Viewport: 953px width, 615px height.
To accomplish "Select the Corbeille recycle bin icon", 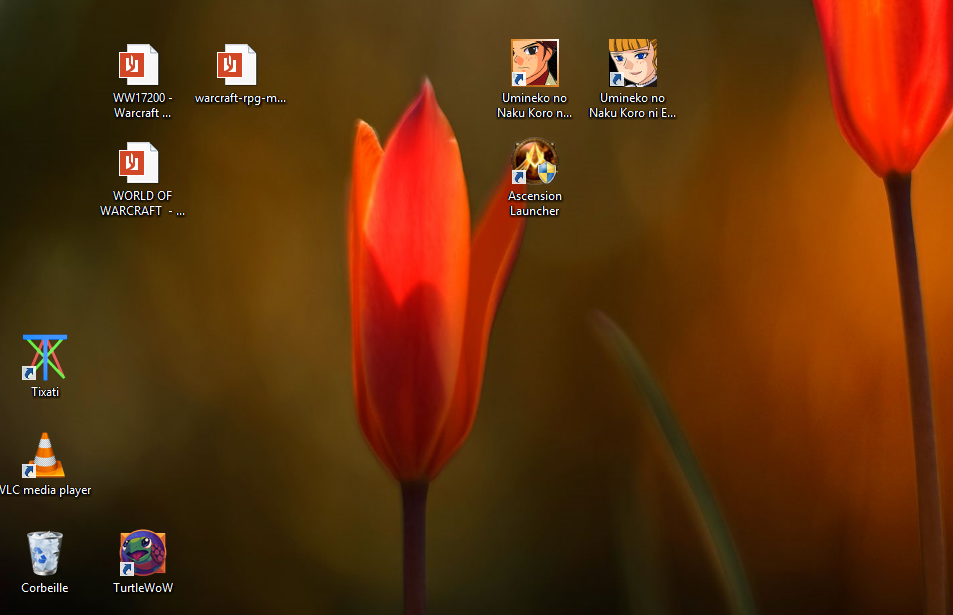I will click(45, 553).
